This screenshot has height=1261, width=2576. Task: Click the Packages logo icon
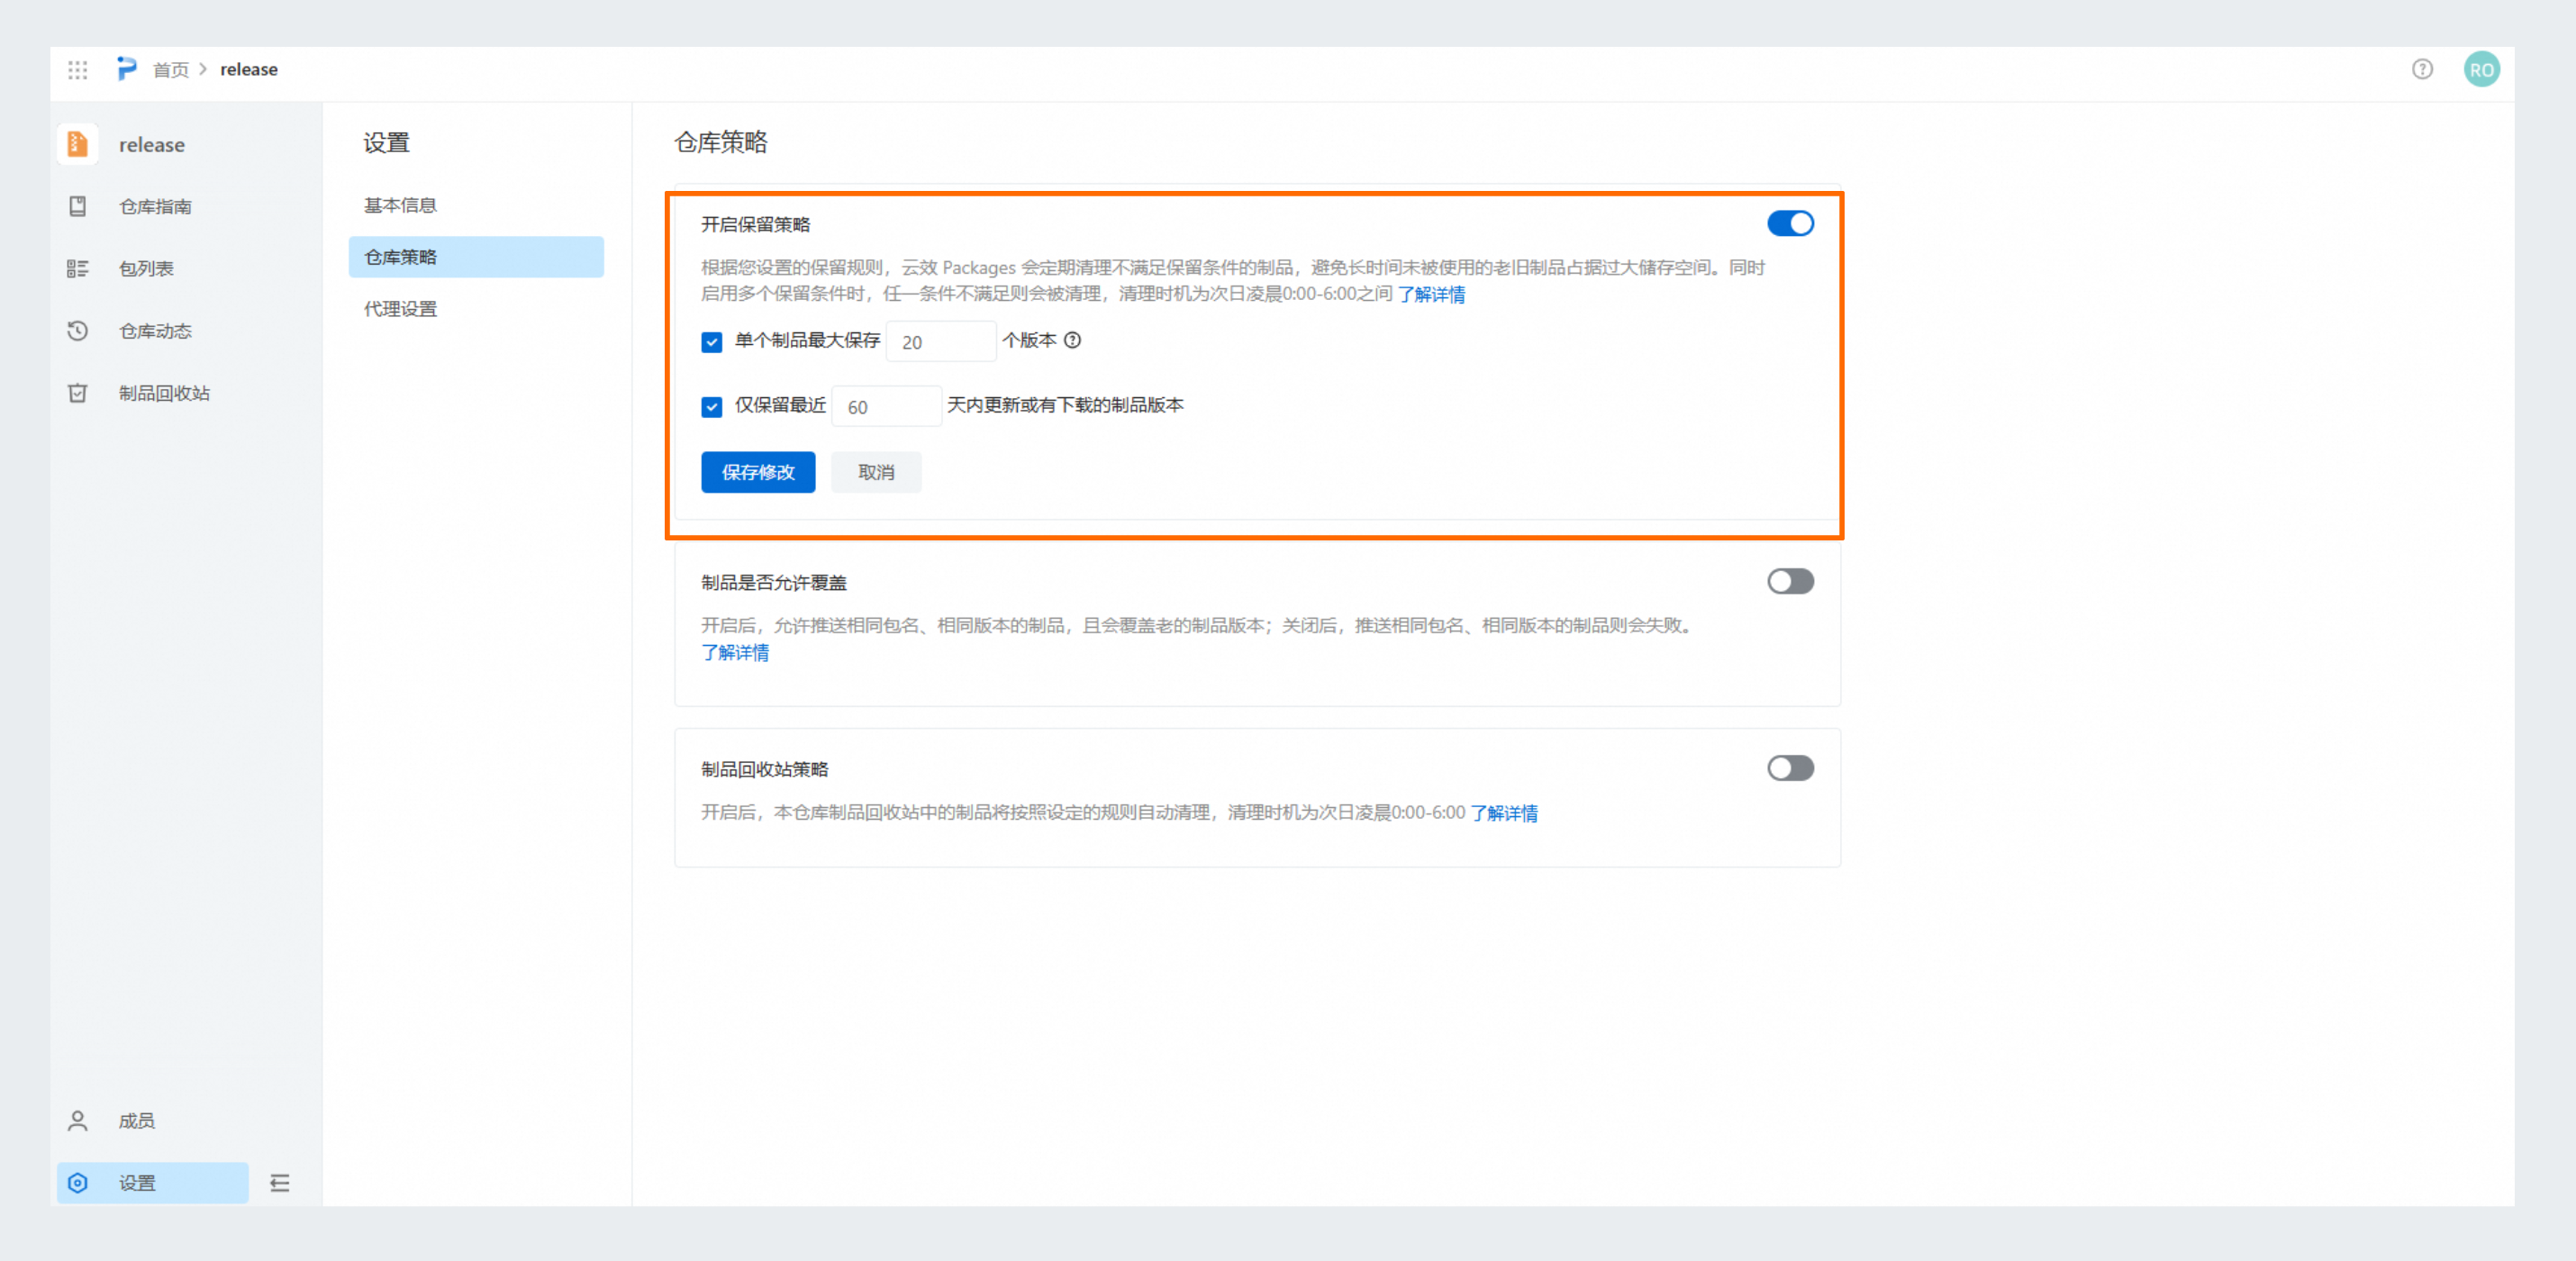(127, 69)
